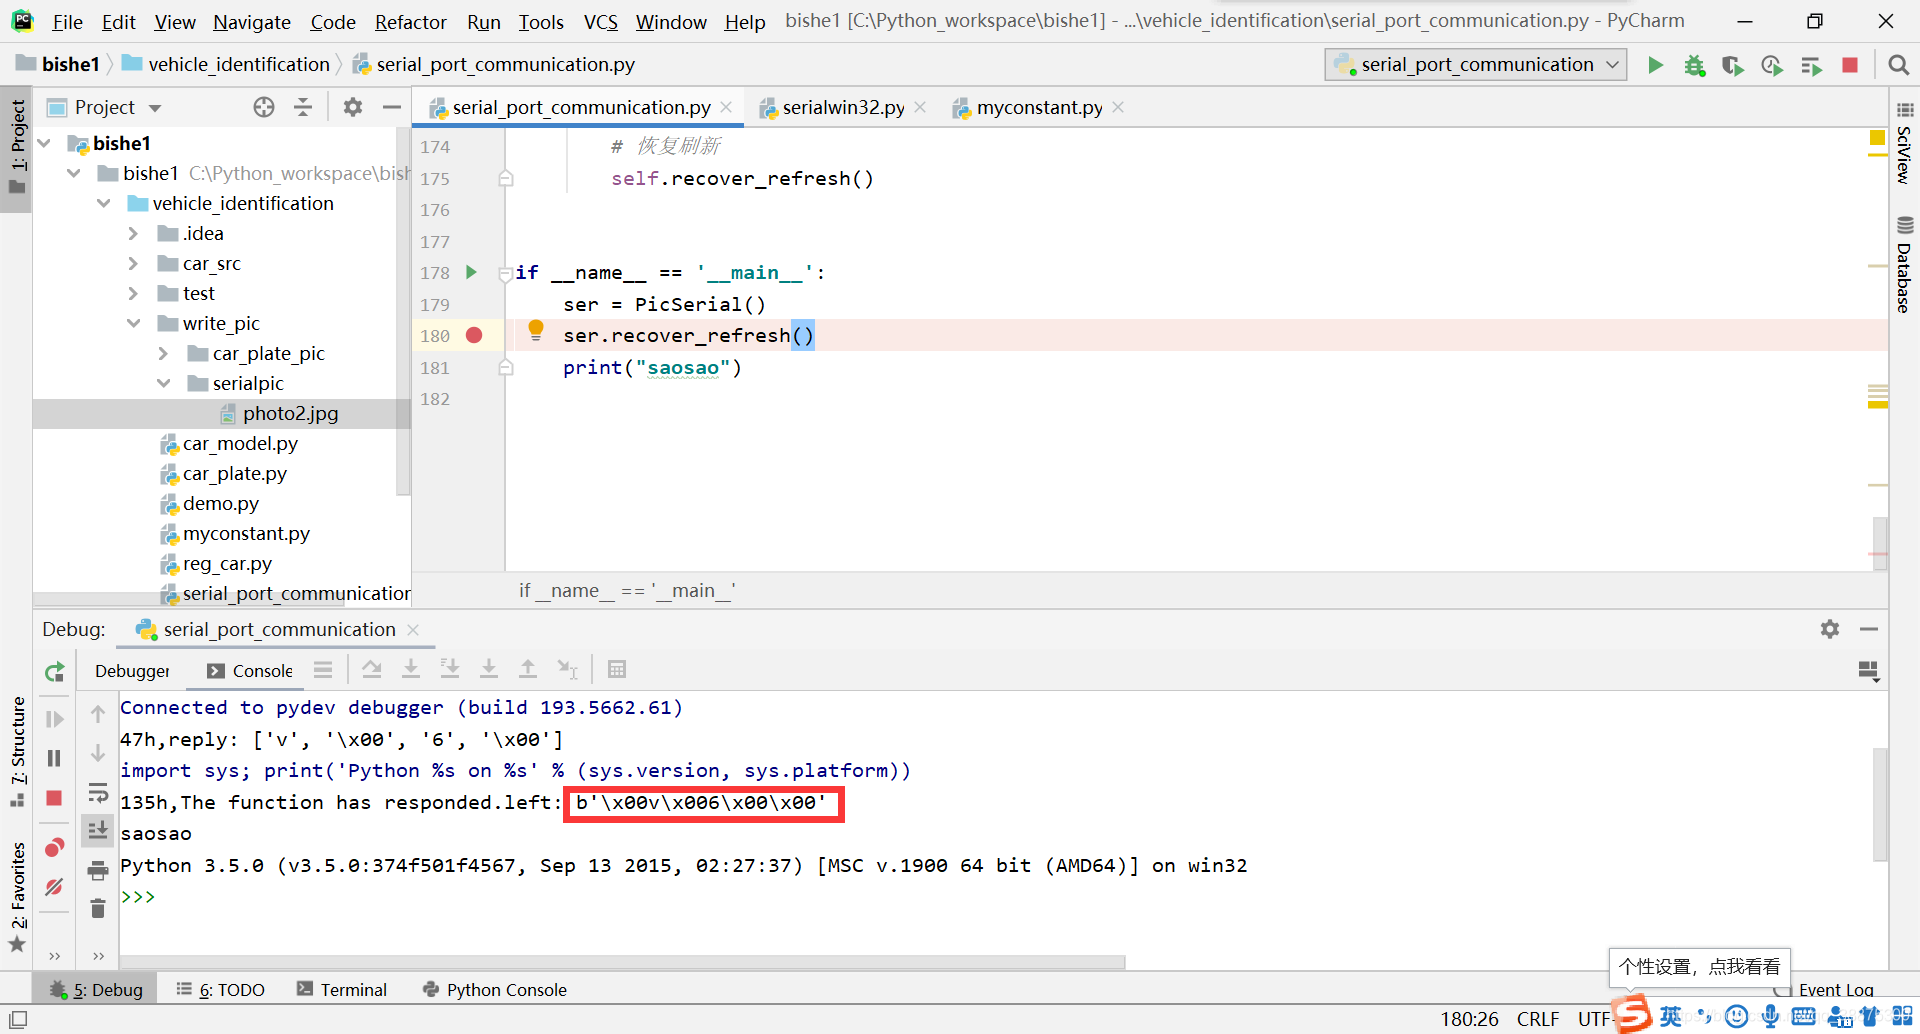Open the Database side panel
This screenshot has height=1034, width=1920.
tap(1904, 265)
